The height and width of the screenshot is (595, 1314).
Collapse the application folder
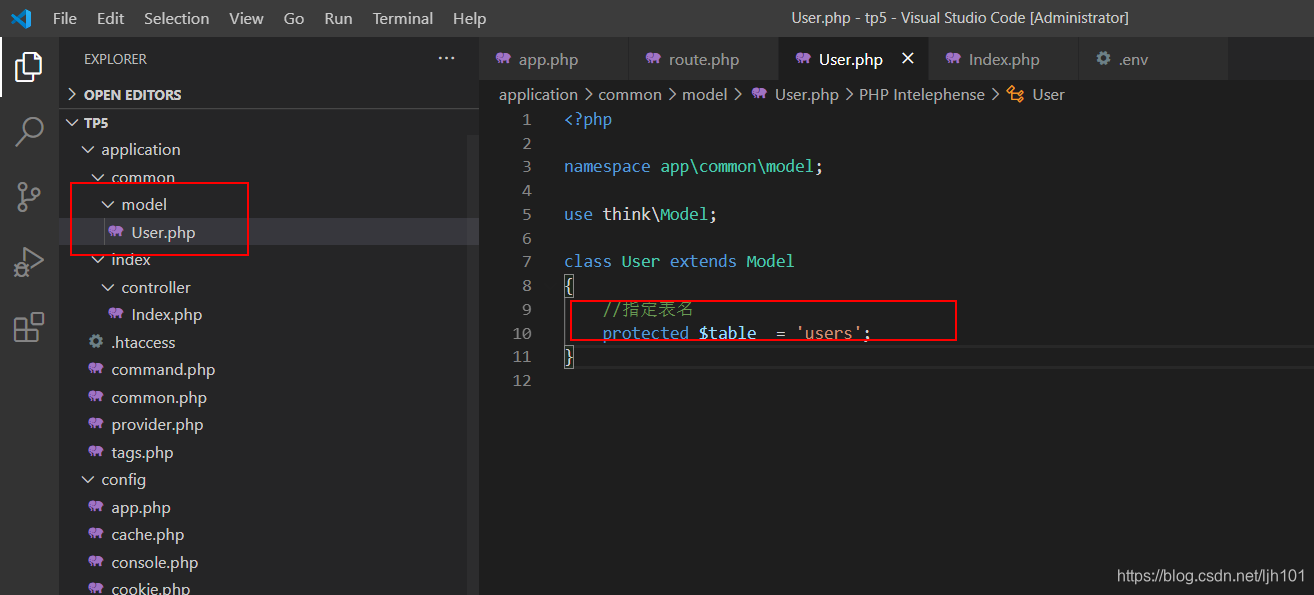tap(269, 149)
